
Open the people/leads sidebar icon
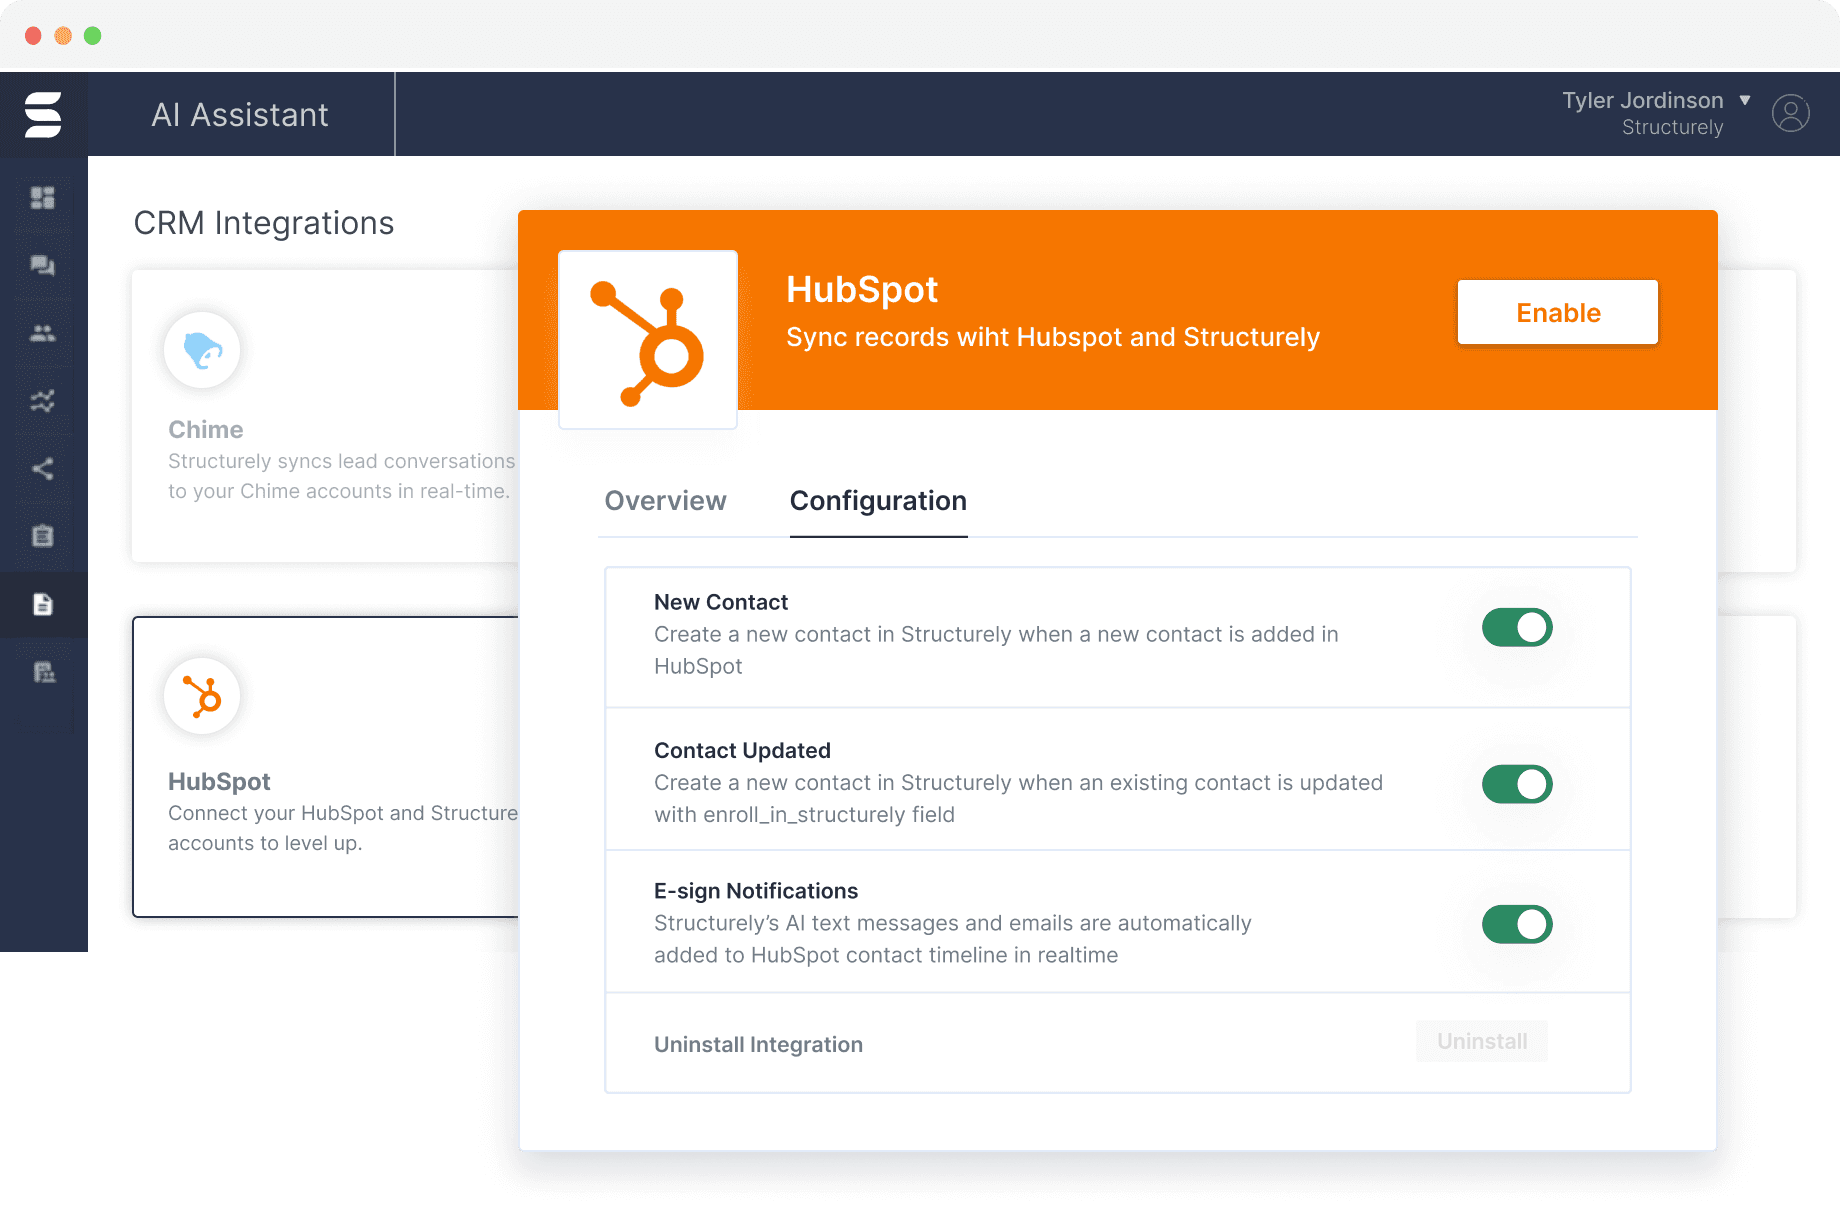click(x=43, y=334)
